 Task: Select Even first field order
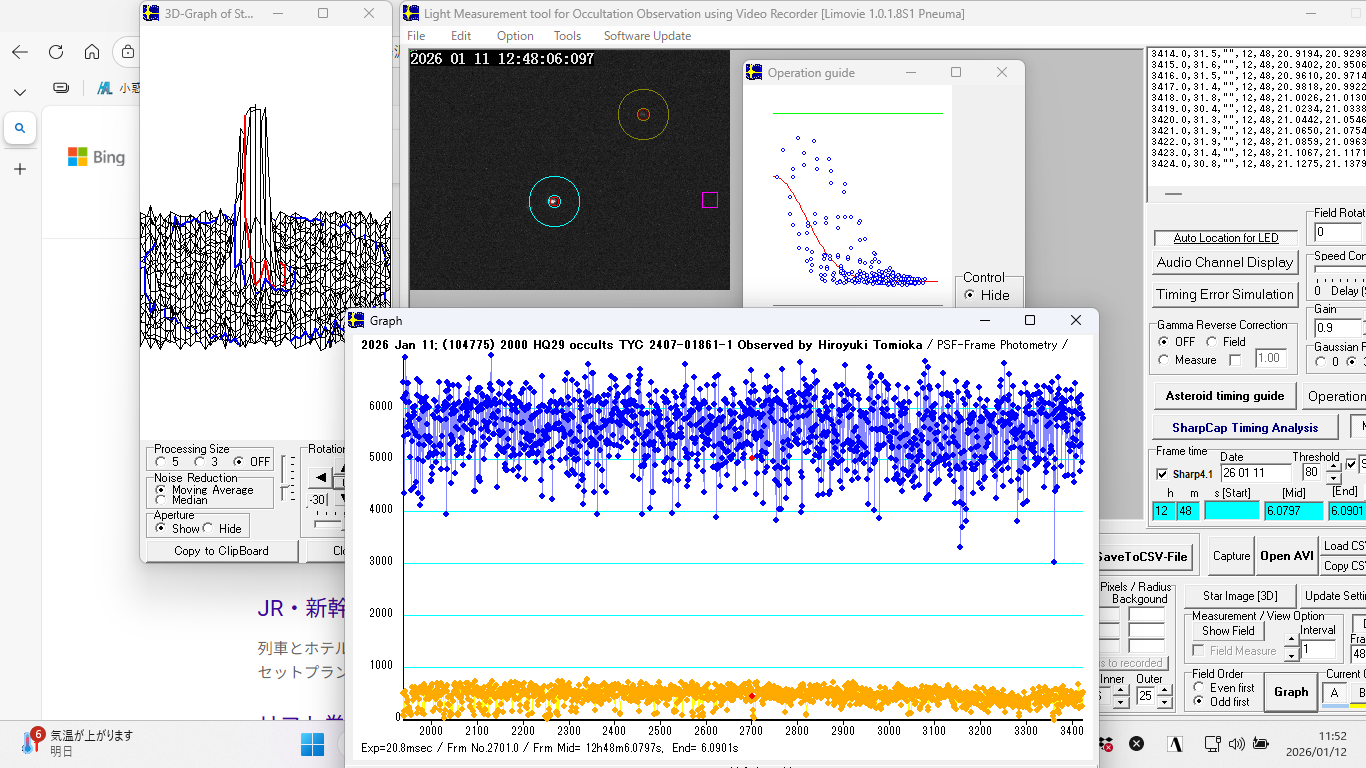1200,688
